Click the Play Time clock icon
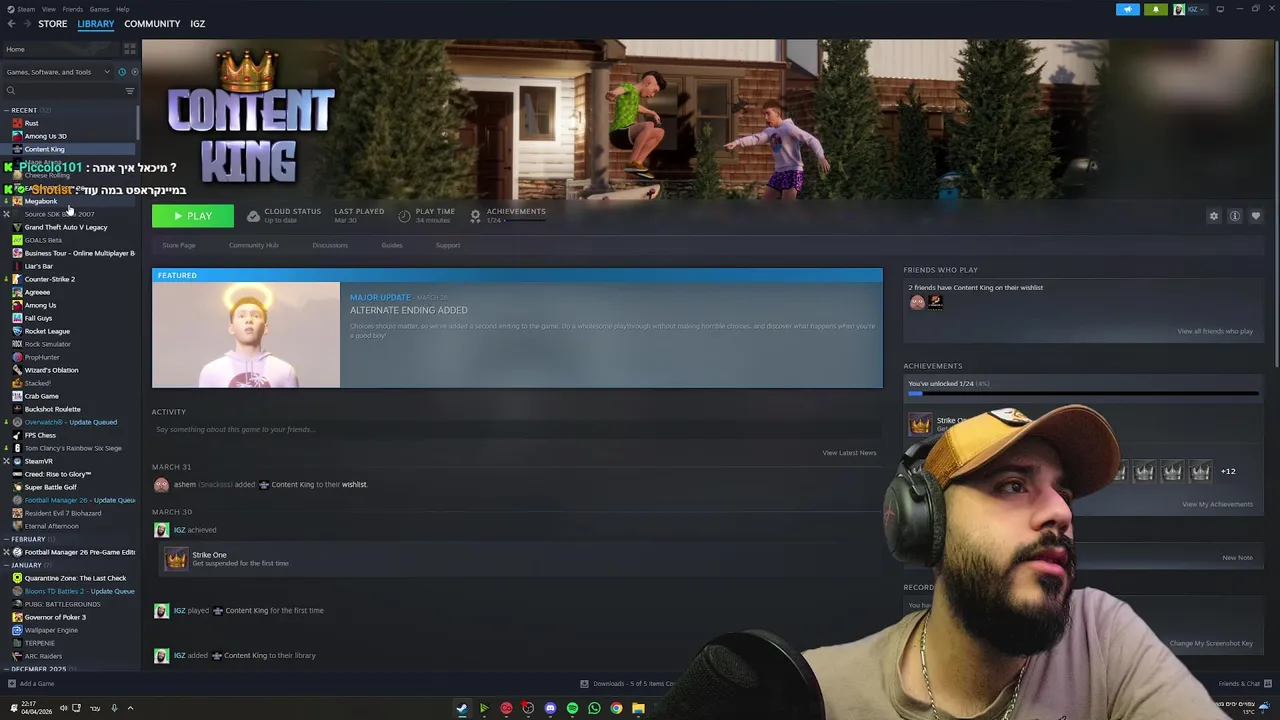Viewport: 1280px width, 720px height. point(404,216)
